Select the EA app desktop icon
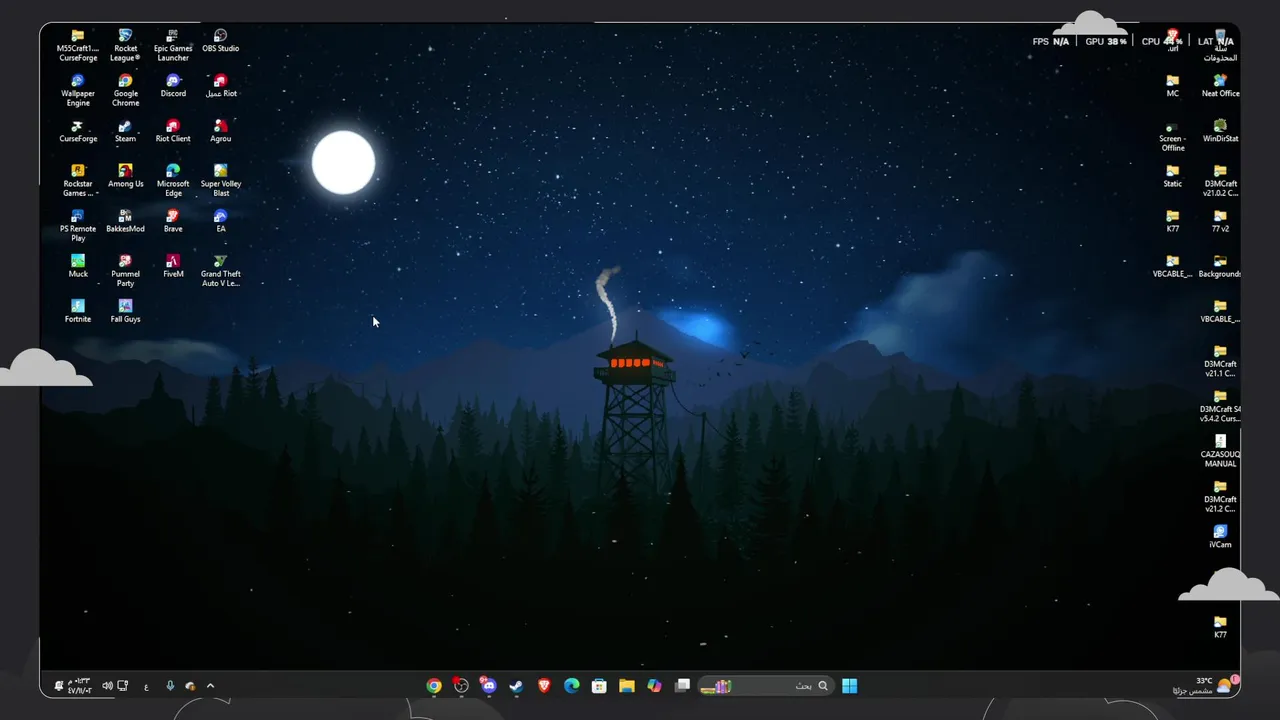The image size is (1280, 720). pos(221,221)
